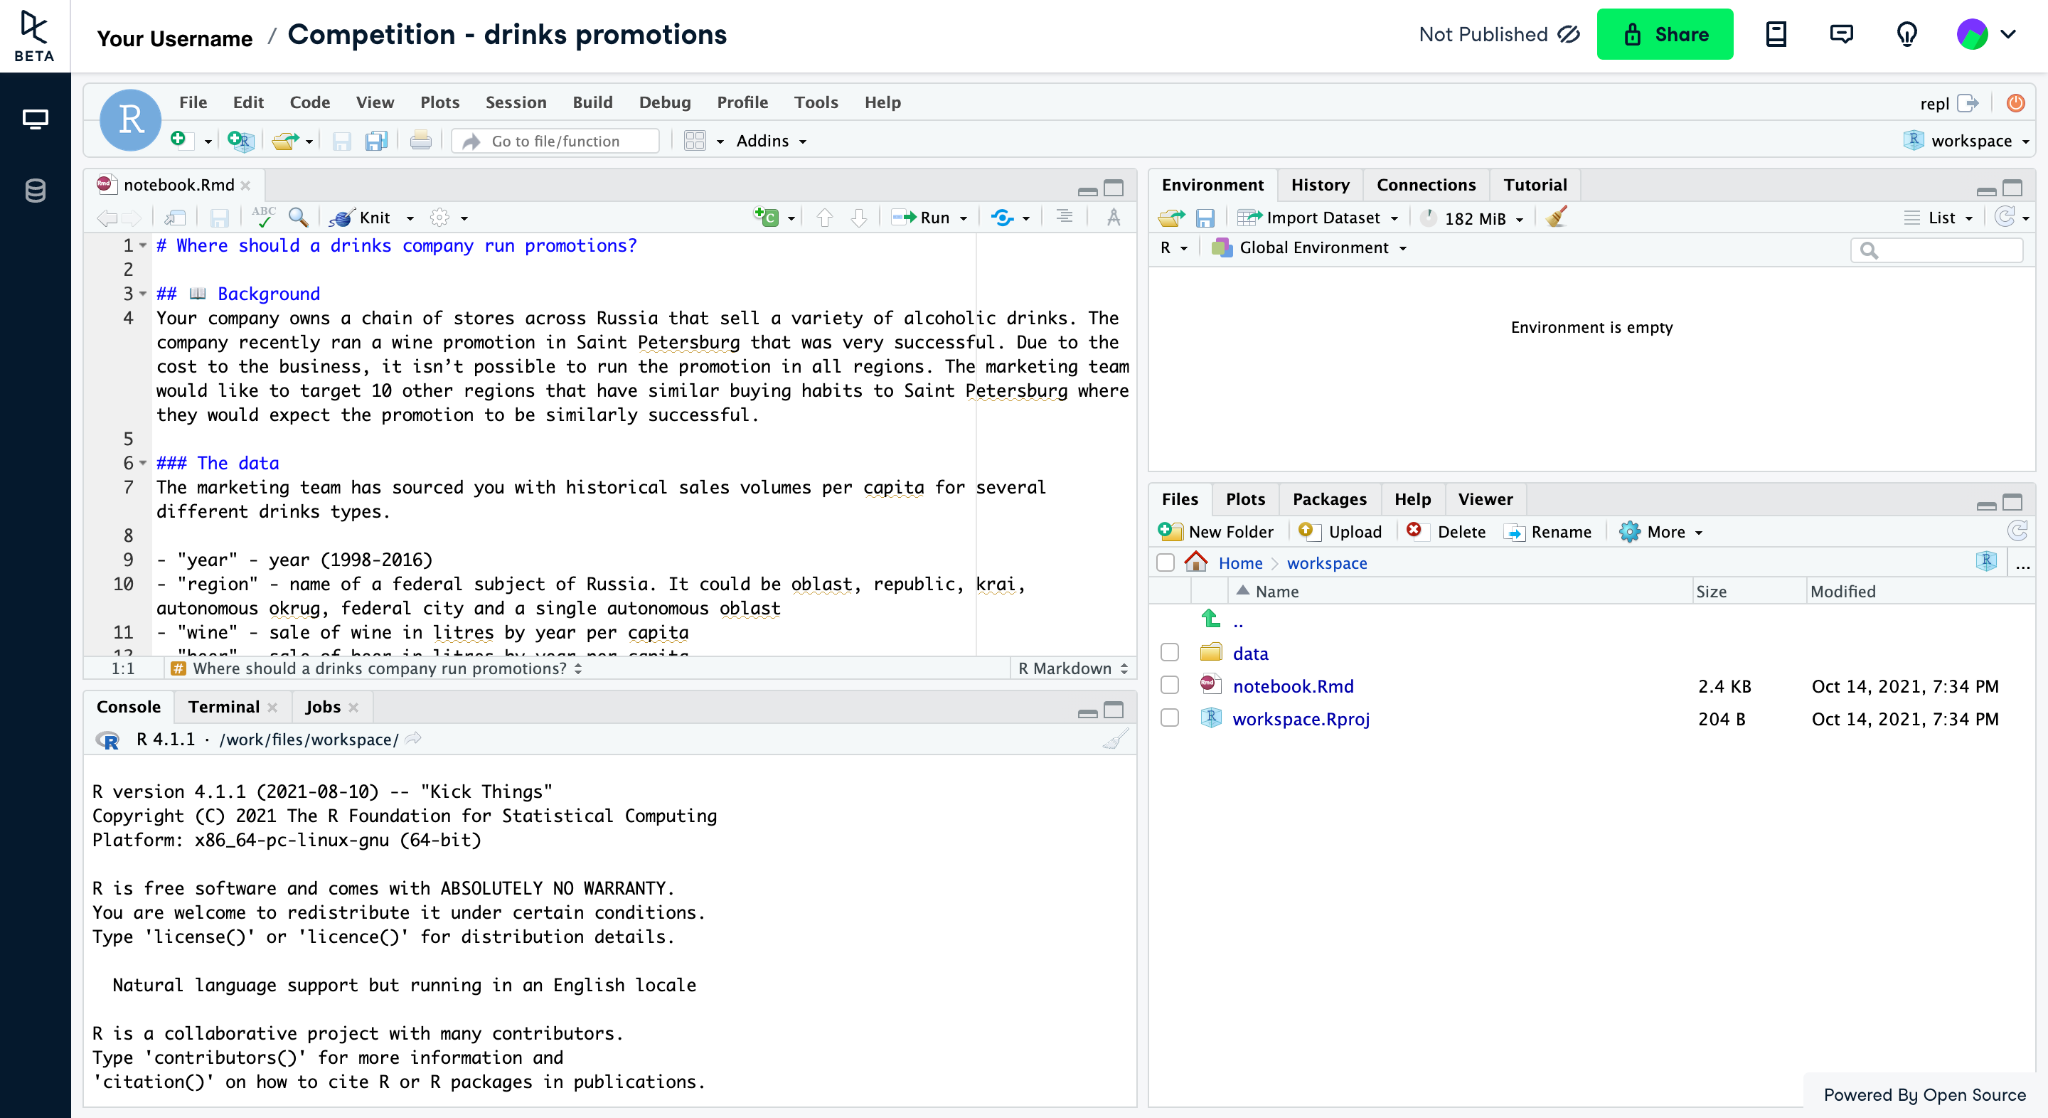Click the find/replace magnifier icon in the editor

coord(298,217)
